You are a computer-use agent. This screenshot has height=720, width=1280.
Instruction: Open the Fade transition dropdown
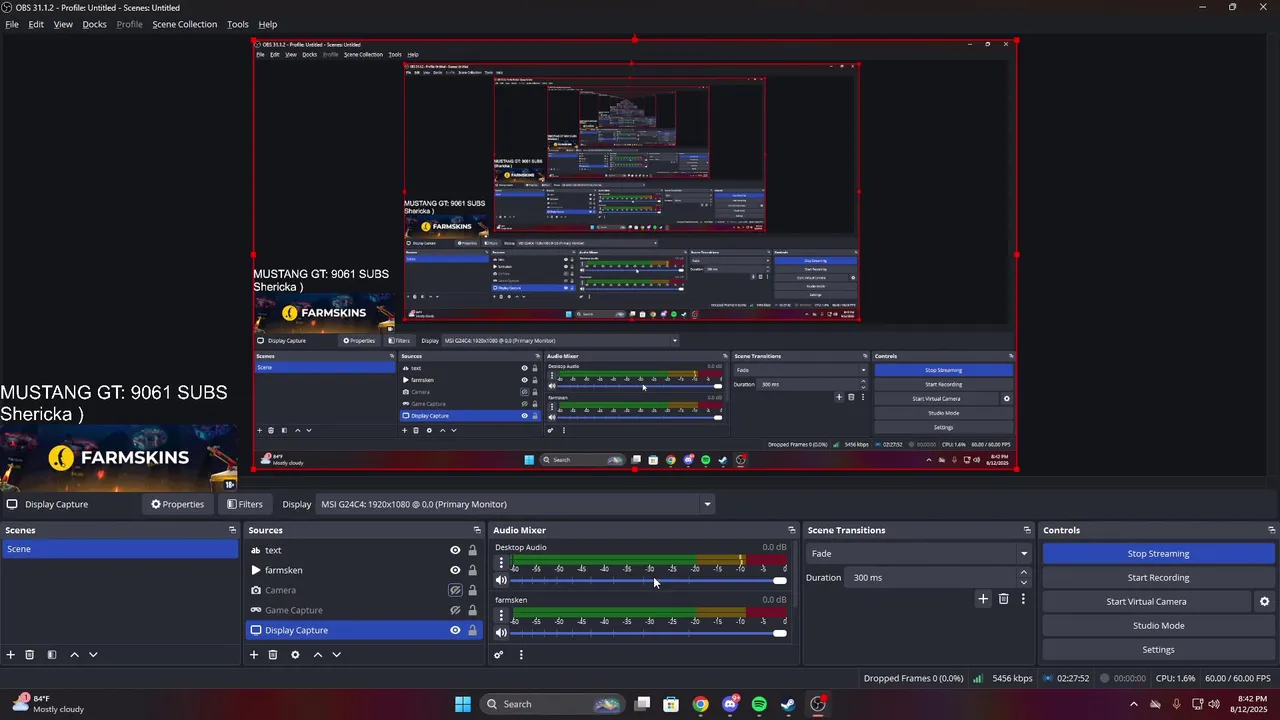pyautogui.click(x=919, y=554)
